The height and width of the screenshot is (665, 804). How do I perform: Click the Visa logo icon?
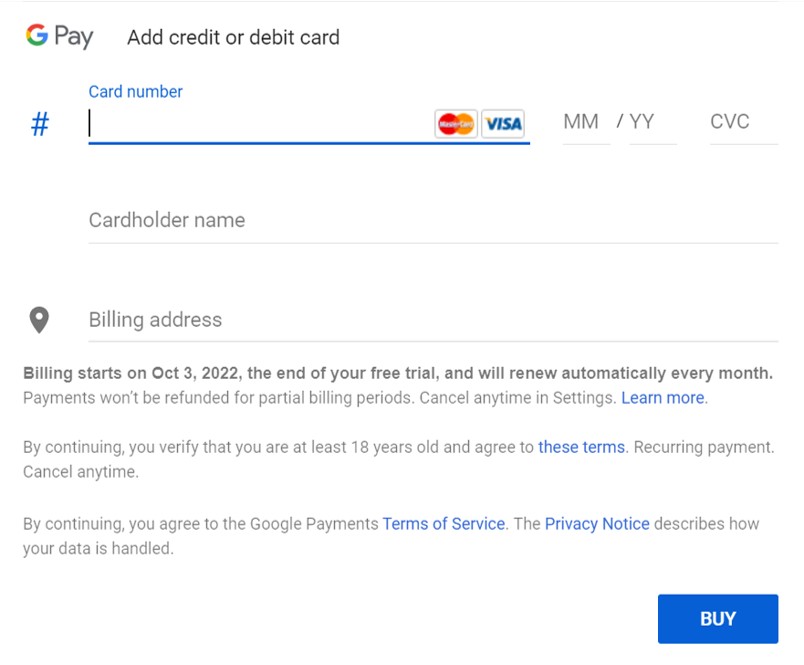(x=503, y=123)
